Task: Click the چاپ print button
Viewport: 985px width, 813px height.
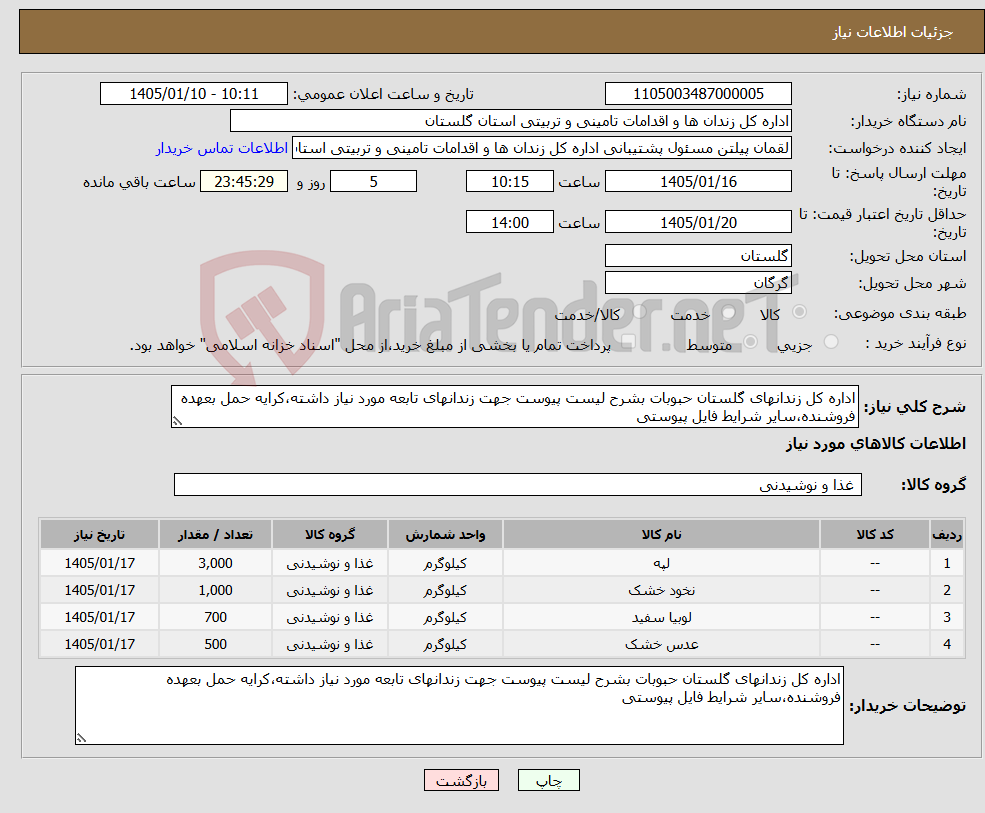Action: pos(548,780)
